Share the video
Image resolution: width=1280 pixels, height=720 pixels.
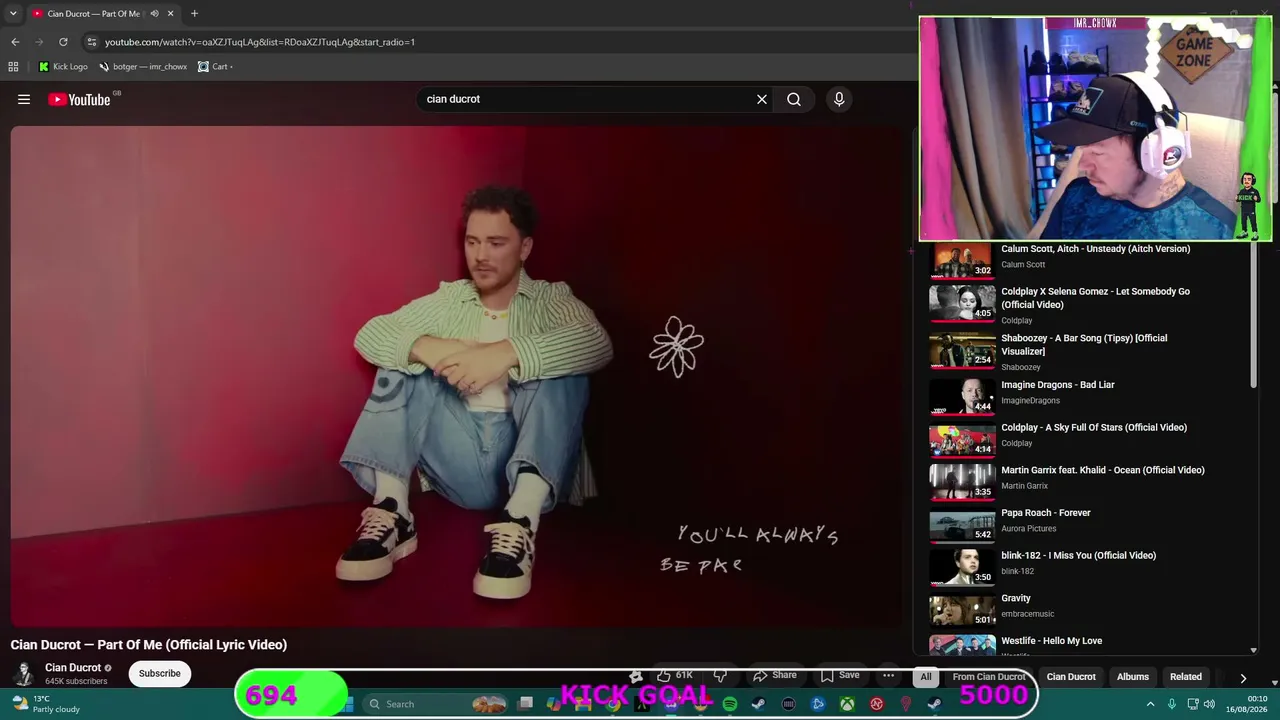[775, 675]
